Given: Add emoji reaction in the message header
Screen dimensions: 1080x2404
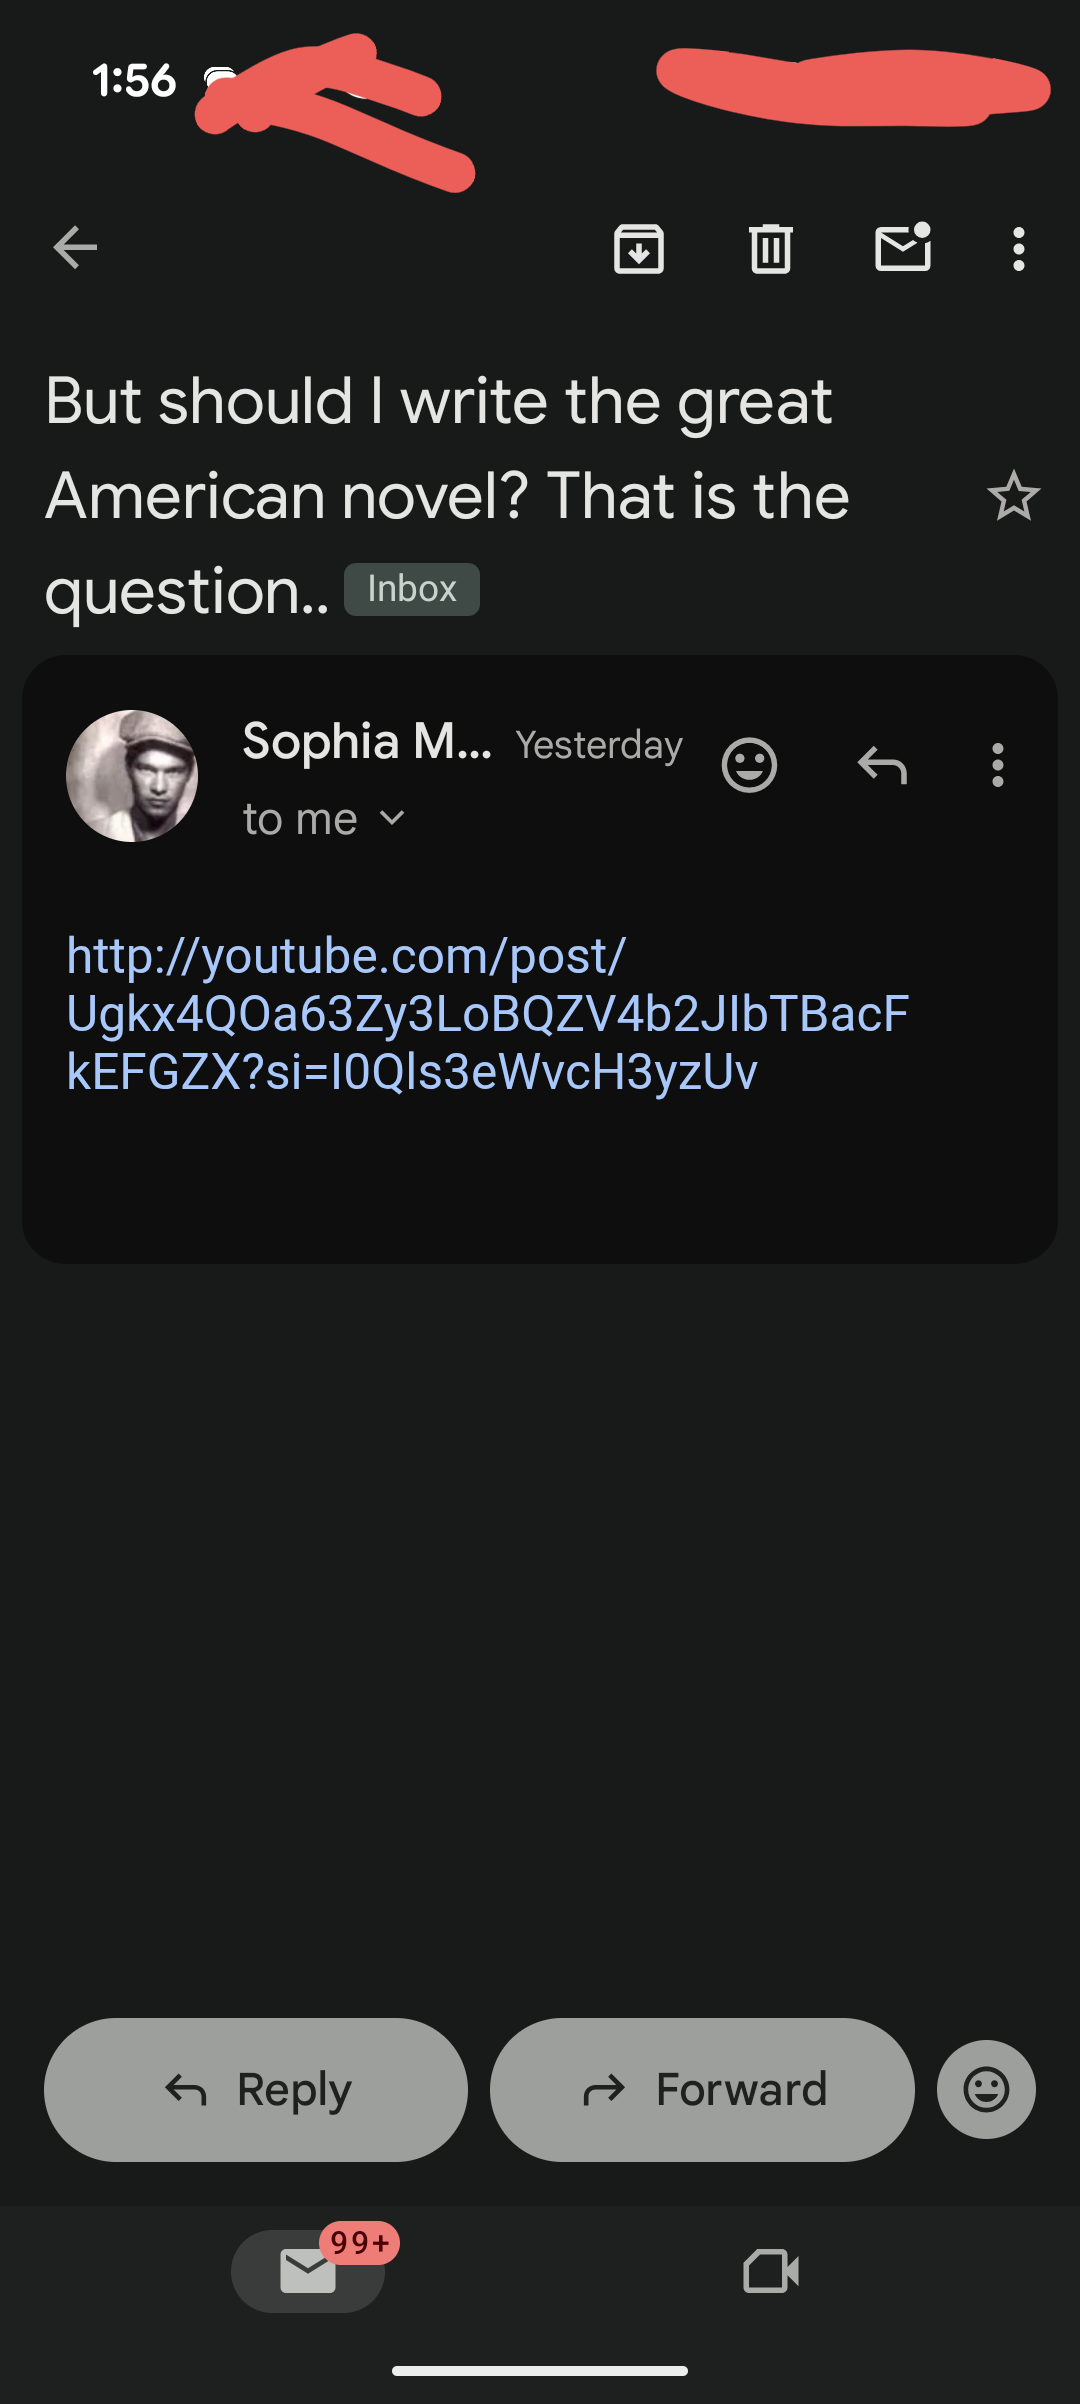Looking at the screenshot, I should pyautogui.click(x=749, y=766).
